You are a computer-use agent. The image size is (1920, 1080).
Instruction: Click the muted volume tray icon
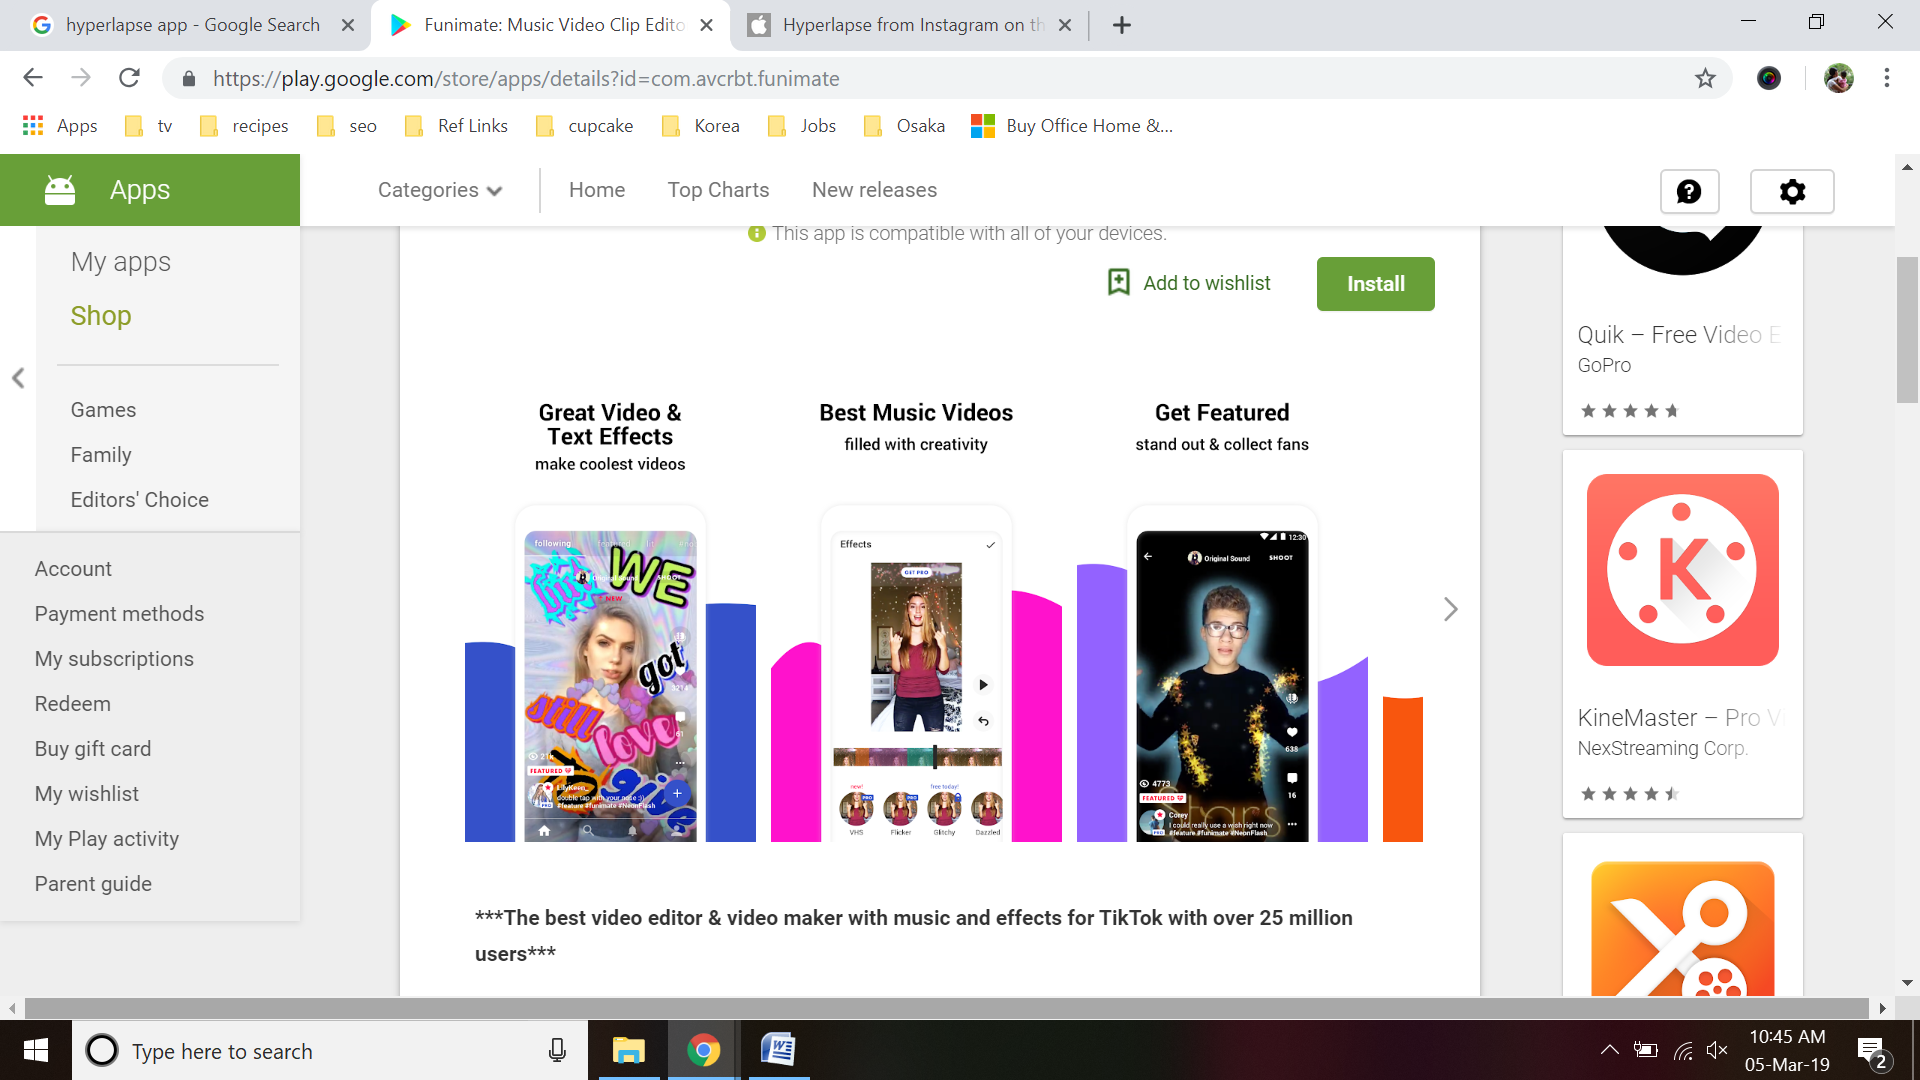coord(1717,1050)
